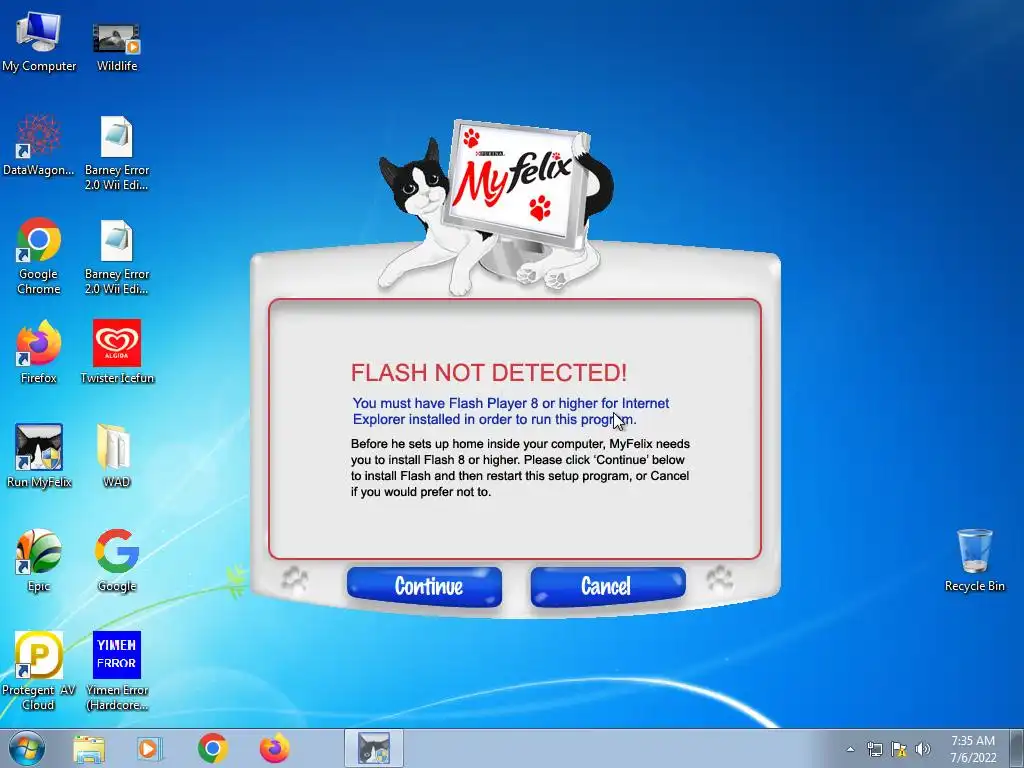Open My Computer desktop icon

(39, 41)
